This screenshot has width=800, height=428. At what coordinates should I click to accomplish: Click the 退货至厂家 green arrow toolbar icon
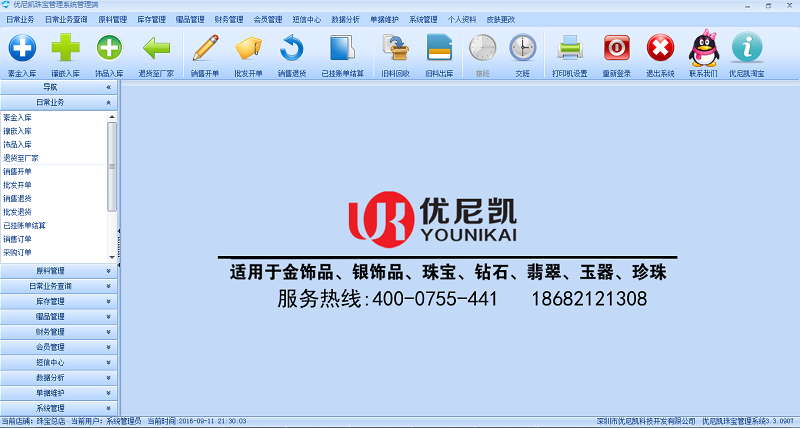click(156, 48)
